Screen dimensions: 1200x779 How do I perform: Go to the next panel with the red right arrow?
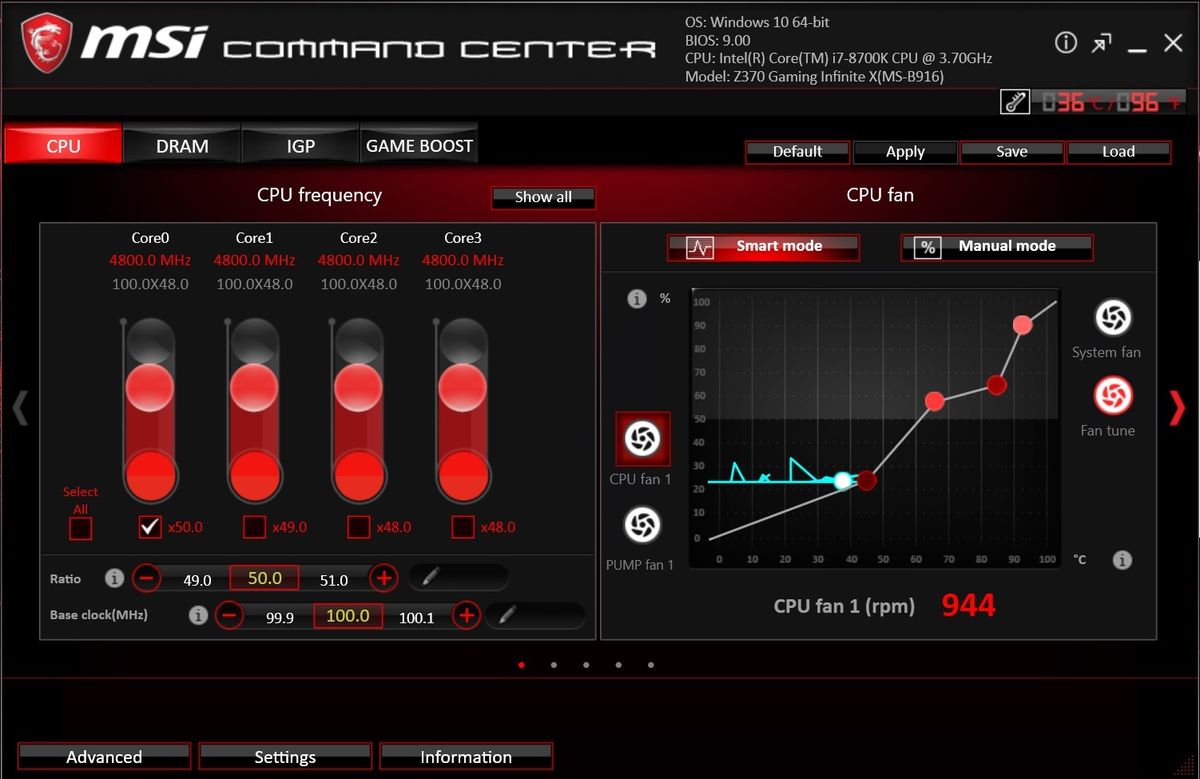click(1178, 407)
